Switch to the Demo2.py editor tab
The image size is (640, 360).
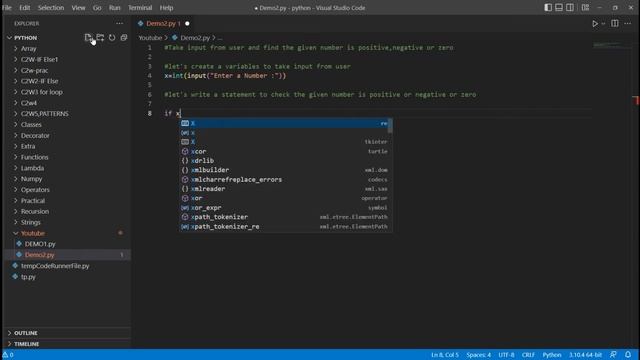[x=163, y=24]
